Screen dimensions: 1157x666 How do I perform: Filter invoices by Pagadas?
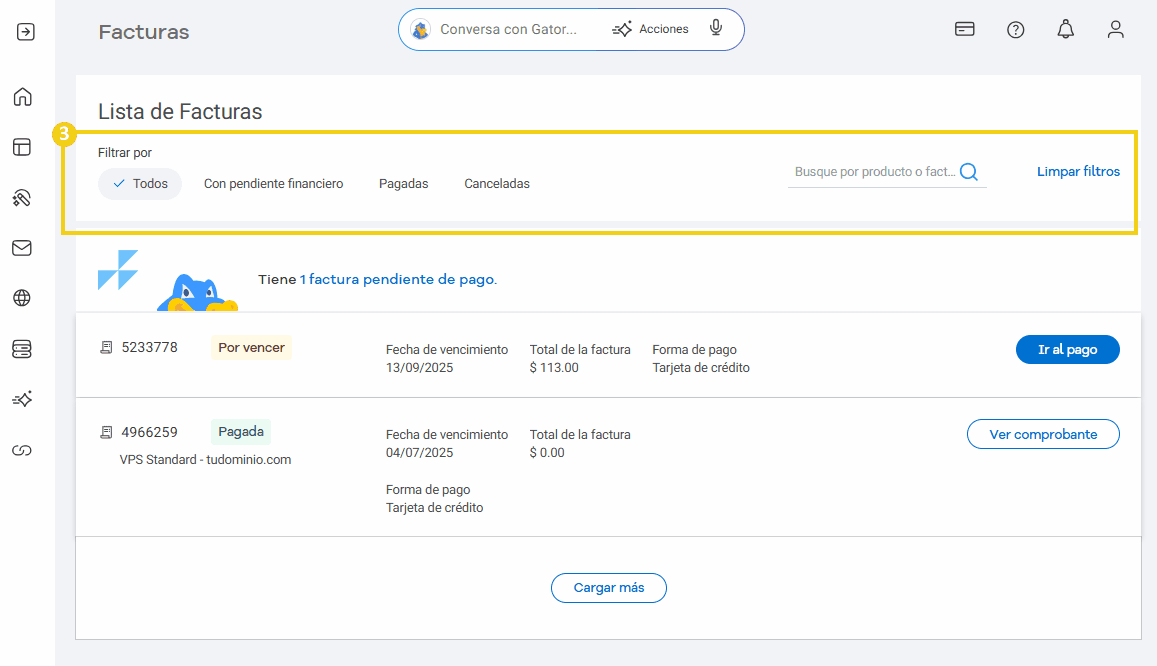point(403,184)
